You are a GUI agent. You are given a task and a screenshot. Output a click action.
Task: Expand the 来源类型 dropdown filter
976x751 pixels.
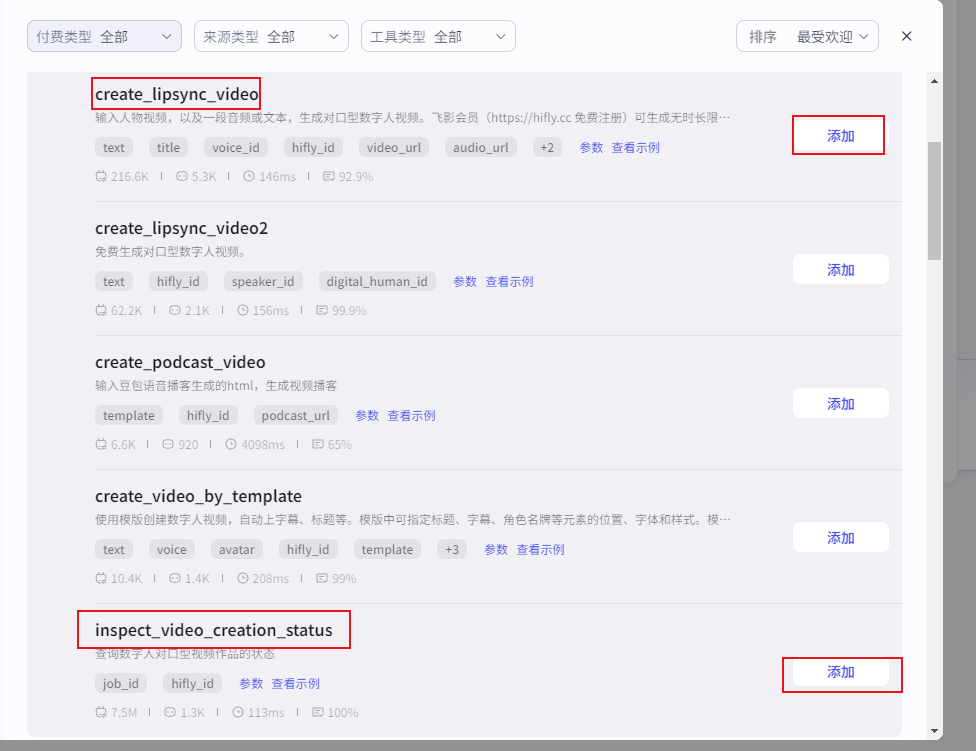[271, 36]
